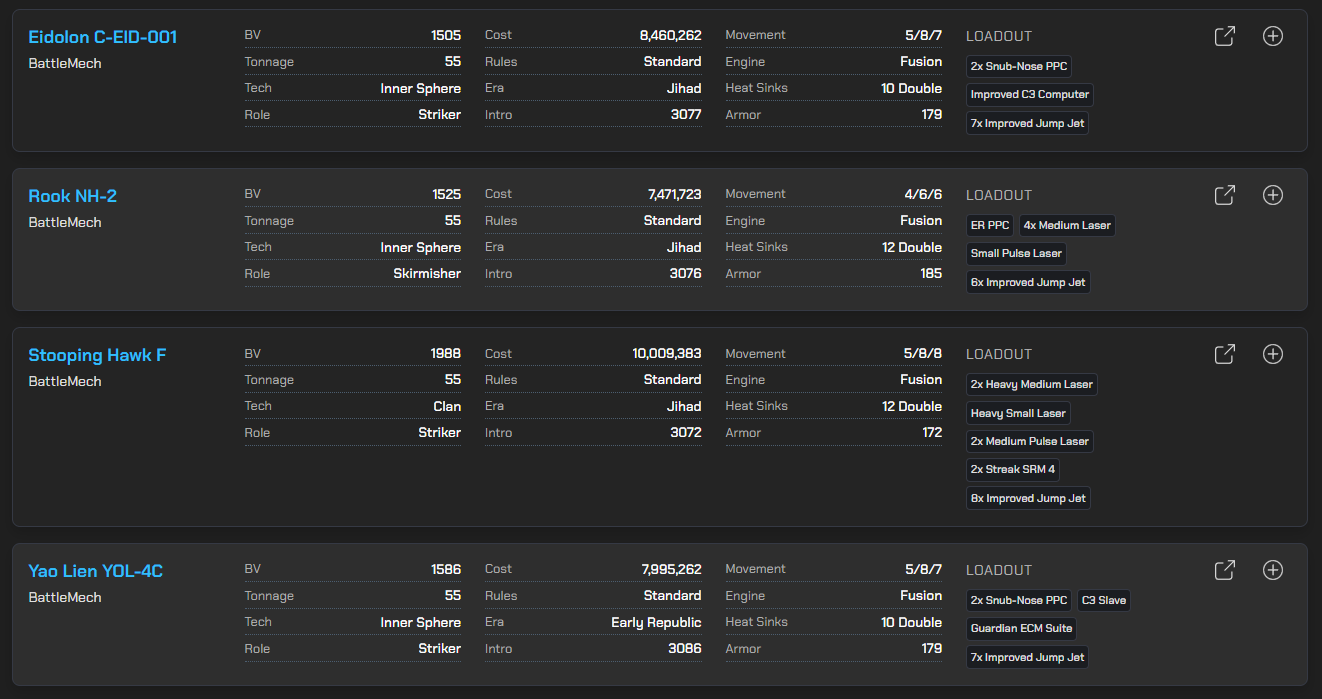Viewport: 1322px width, 699px height.
Task: Select Yao Lien's BV value 1586
Action: pyautogui.click(x=446, y=569)
